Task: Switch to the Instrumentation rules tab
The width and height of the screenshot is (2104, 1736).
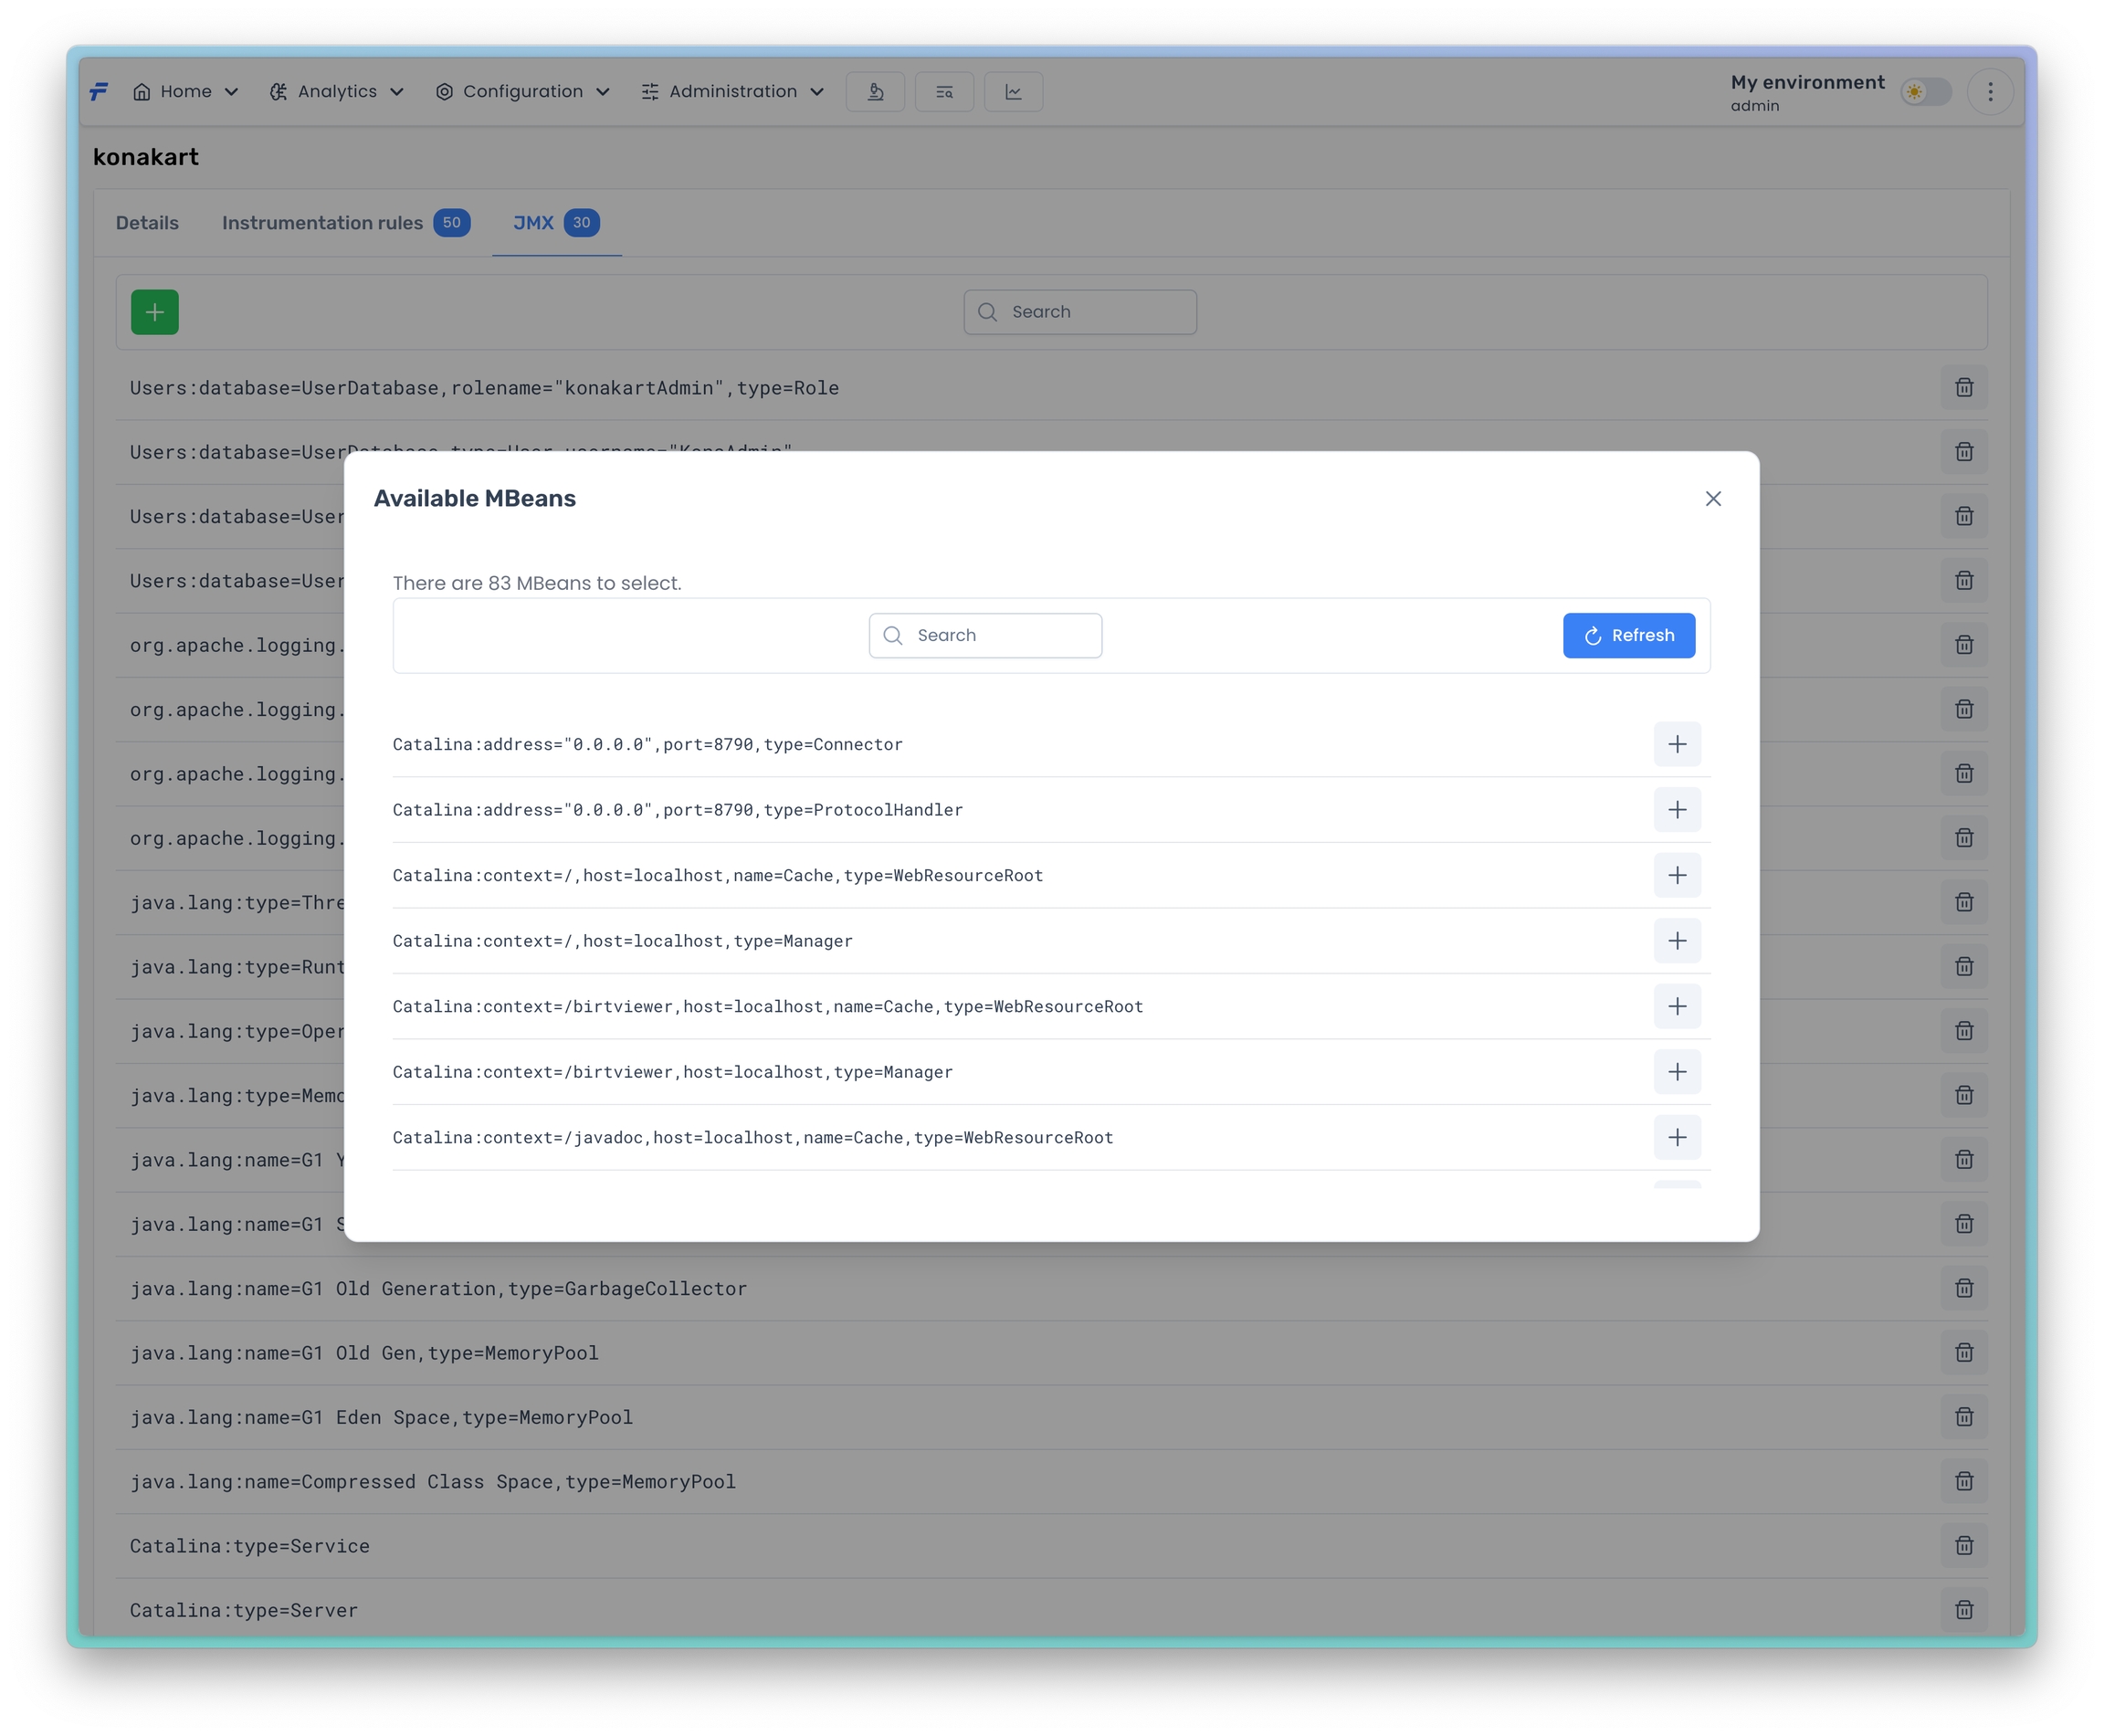Action: (x=322, y=223)
